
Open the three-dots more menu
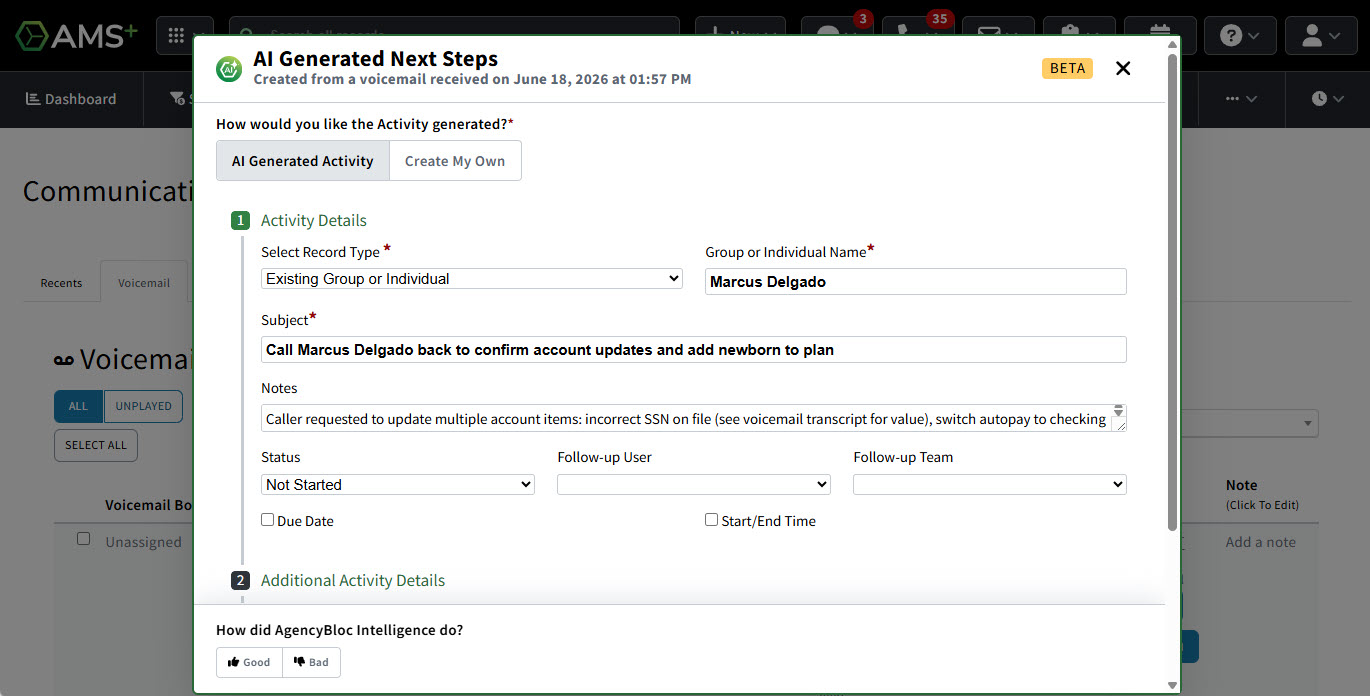click(1240, 99)
